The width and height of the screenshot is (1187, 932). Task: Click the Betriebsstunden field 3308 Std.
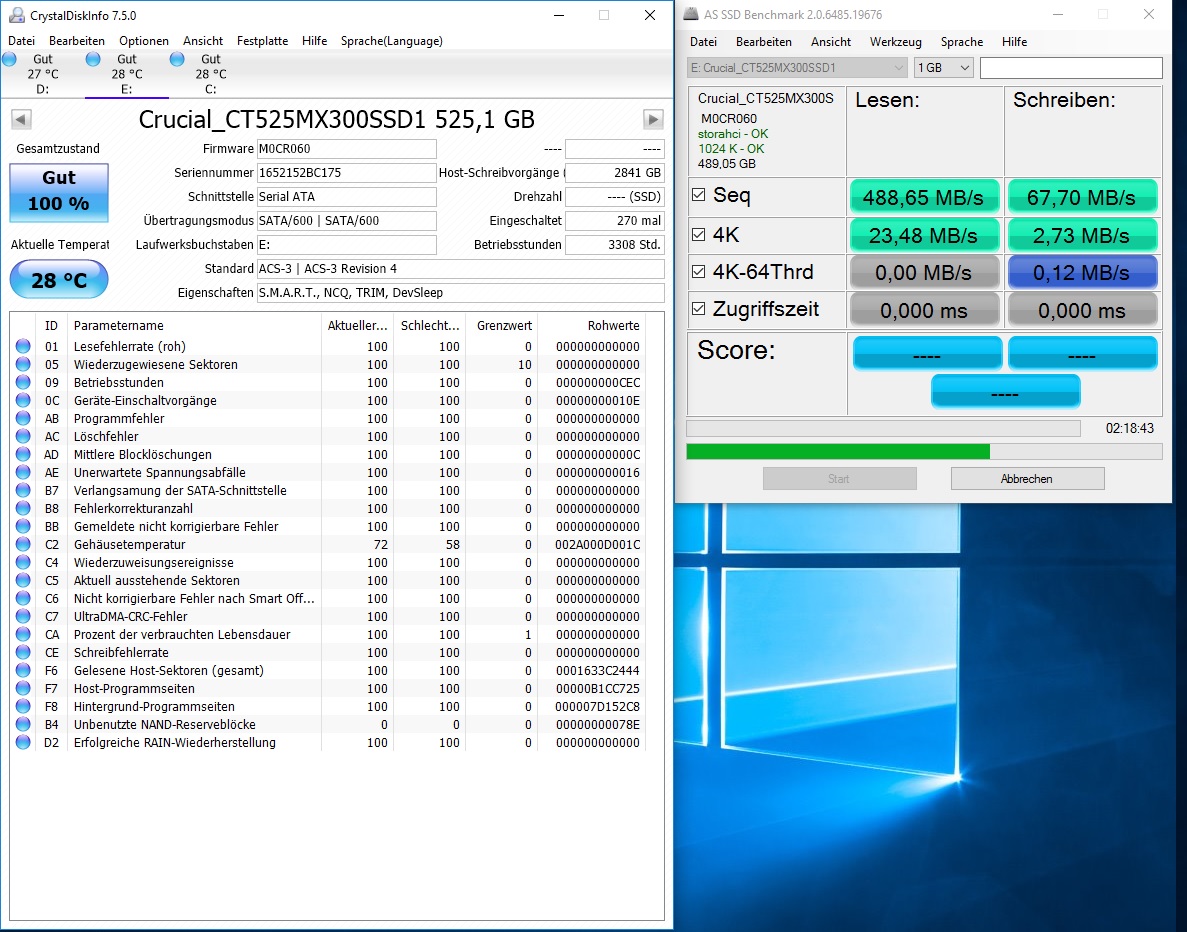(615, 245)
